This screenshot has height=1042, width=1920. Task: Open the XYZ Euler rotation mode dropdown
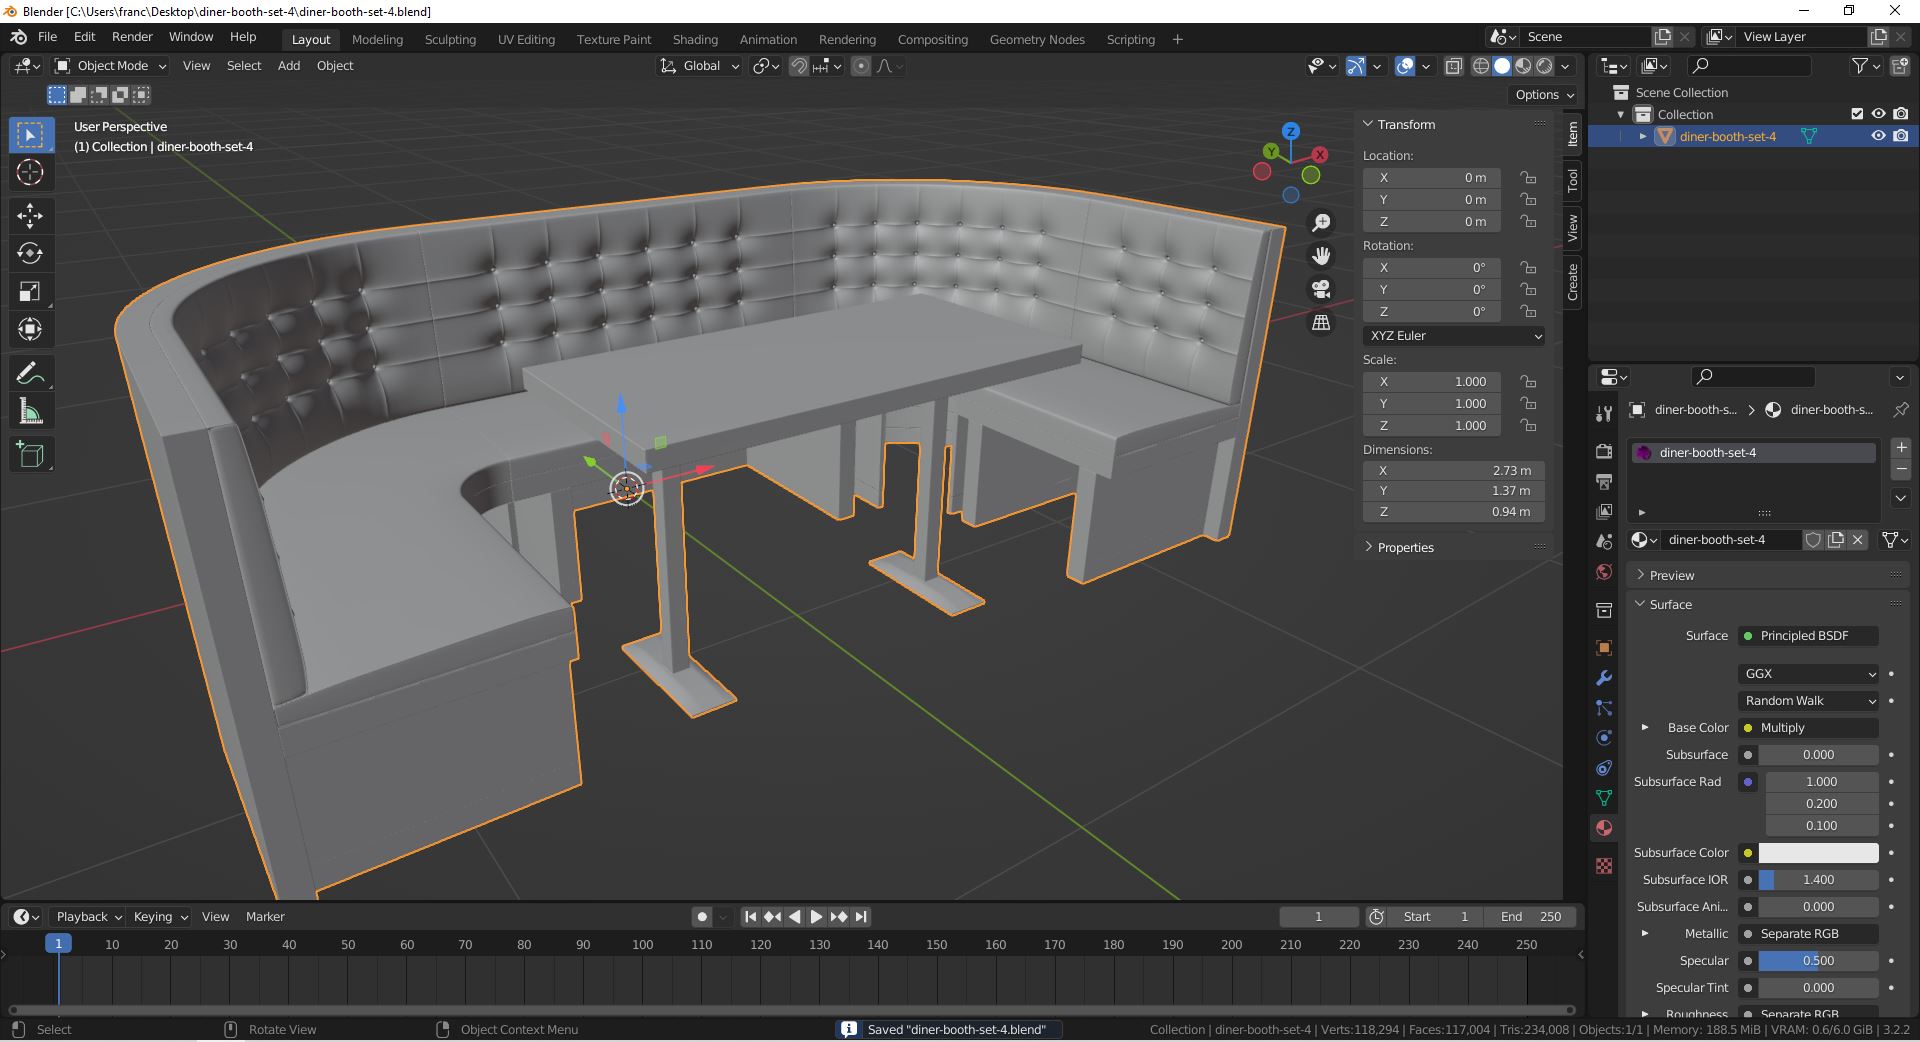tap(1453, 336)
